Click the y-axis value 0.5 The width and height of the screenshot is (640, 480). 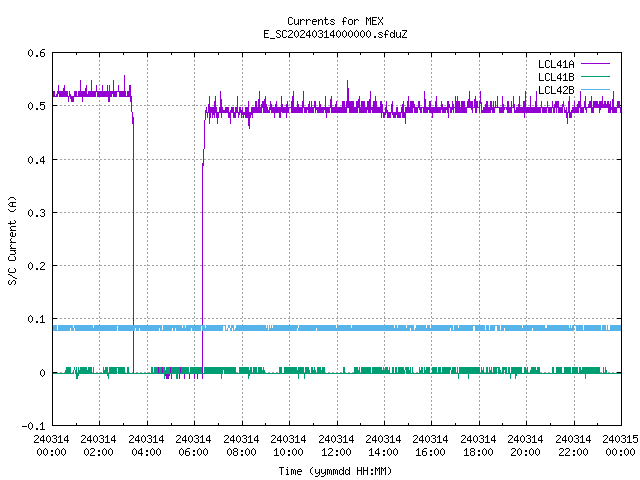tap(36, 106)
